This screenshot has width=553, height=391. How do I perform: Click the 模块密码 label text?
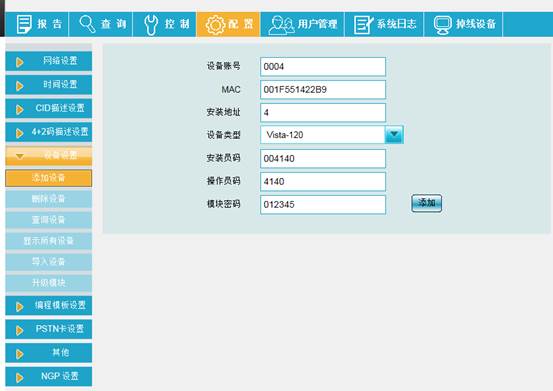click(x=223, y=204)
